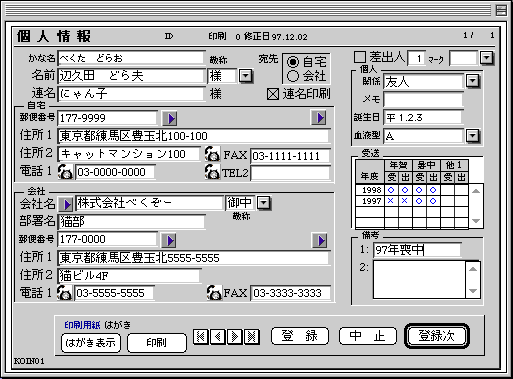The image size is (513, 379).
Task: Click the company phone field 03-5555-5555
Action: [114, 293]
